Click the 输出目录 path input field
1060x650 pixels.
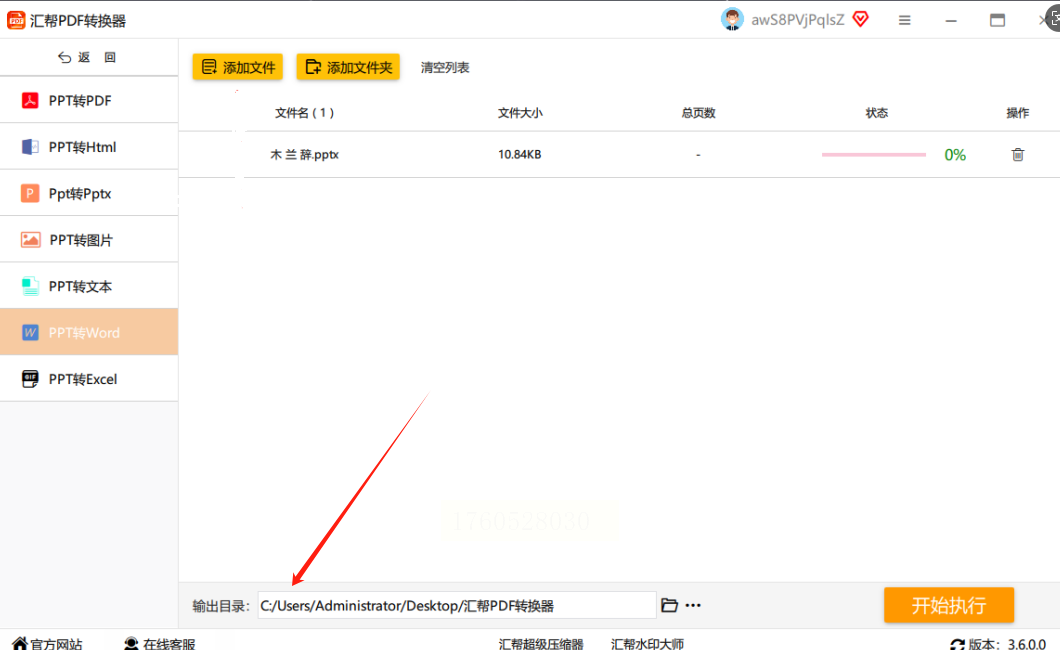(456, 605)
